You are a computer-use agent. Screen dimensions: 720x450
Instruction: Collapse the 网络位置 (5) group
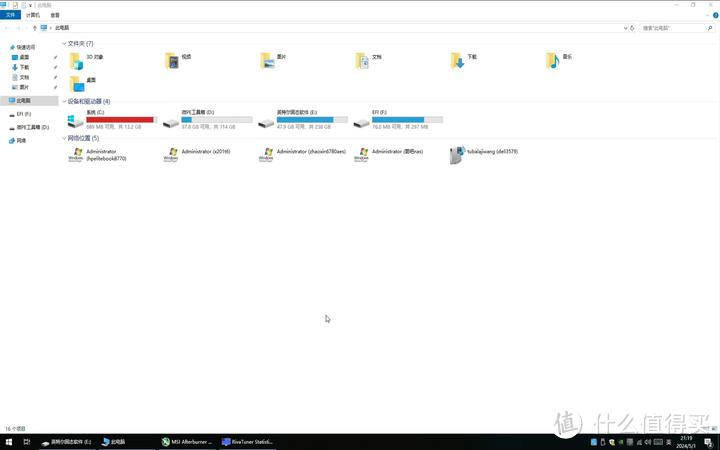click(x=64, y=137)
